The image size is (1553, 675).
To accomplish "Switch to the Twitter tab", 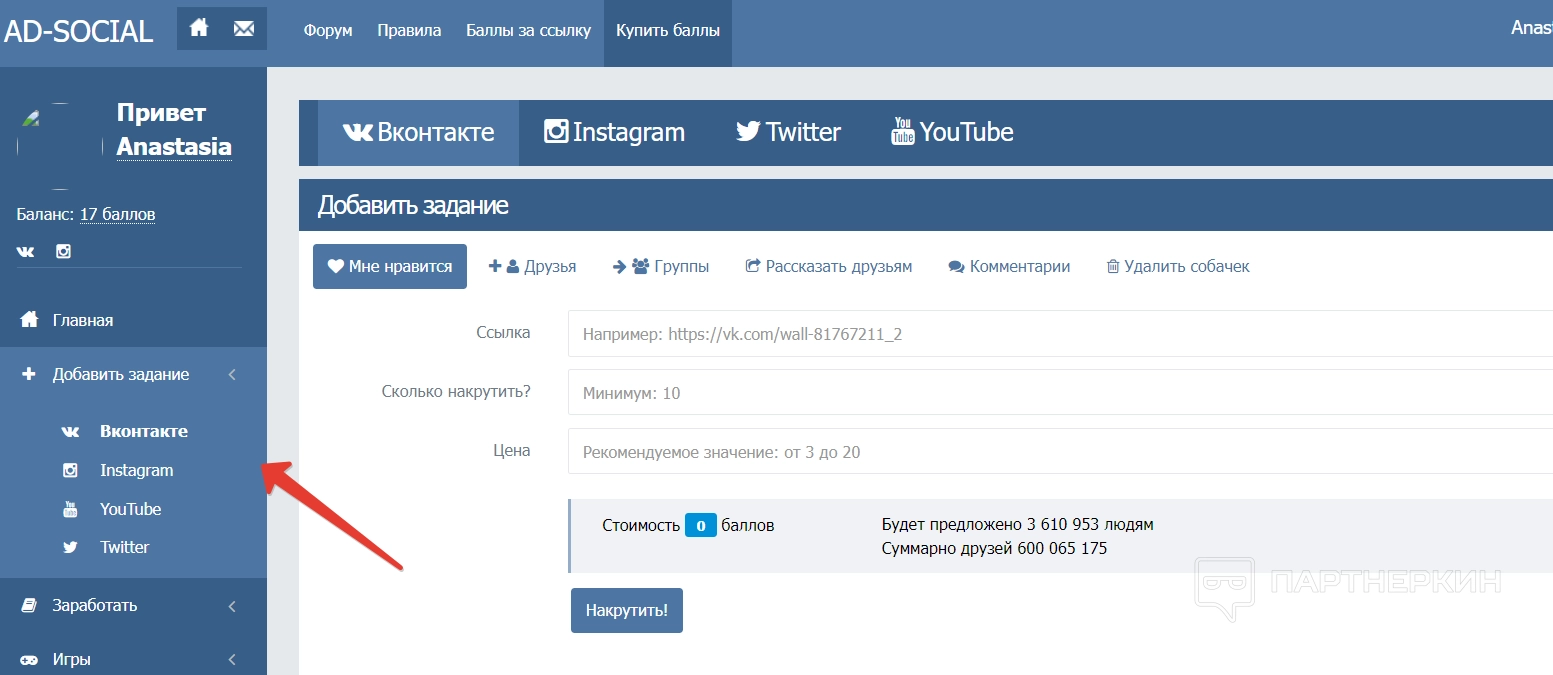I will coord(788,132).
